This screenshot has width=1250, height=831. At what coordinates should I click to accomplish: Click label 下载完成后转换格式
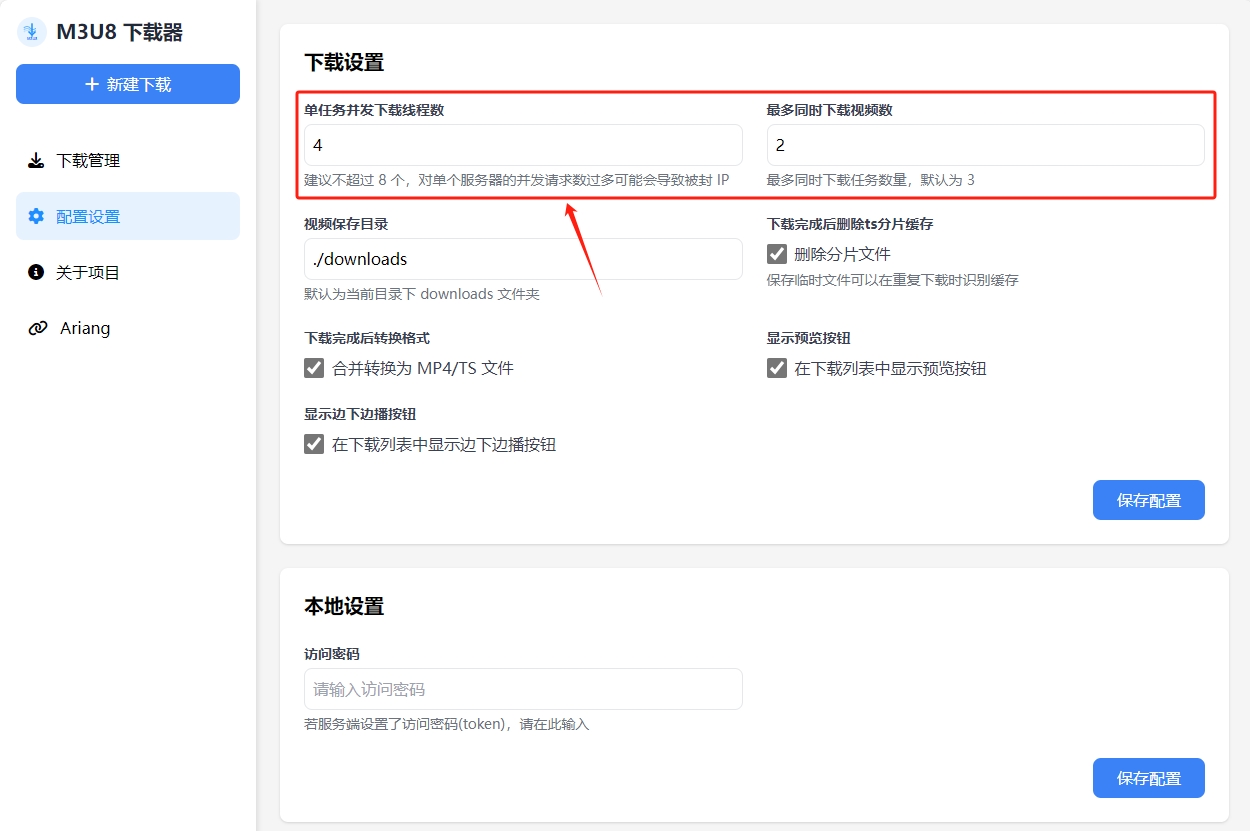(367, 338)
